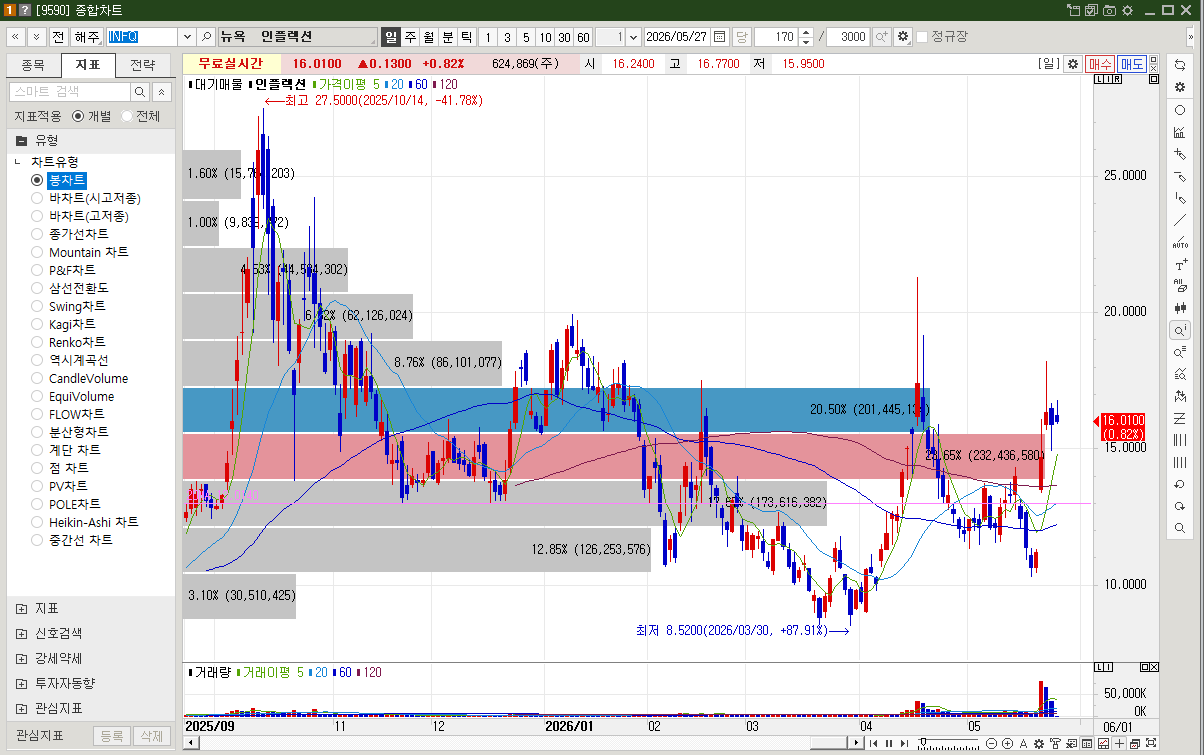The image size is (1204, 755).
Task: Toggle the magnifier info lookup tool
Action: (1180, 330)
